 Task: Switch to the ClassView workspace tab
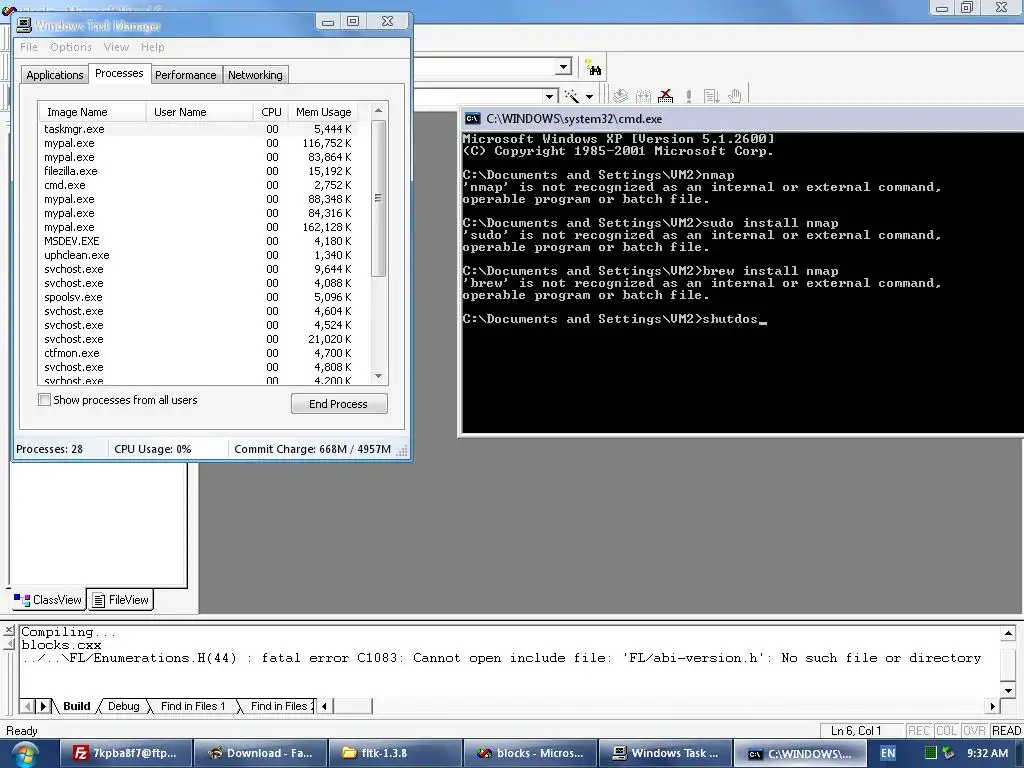click(x=48, y=600)
